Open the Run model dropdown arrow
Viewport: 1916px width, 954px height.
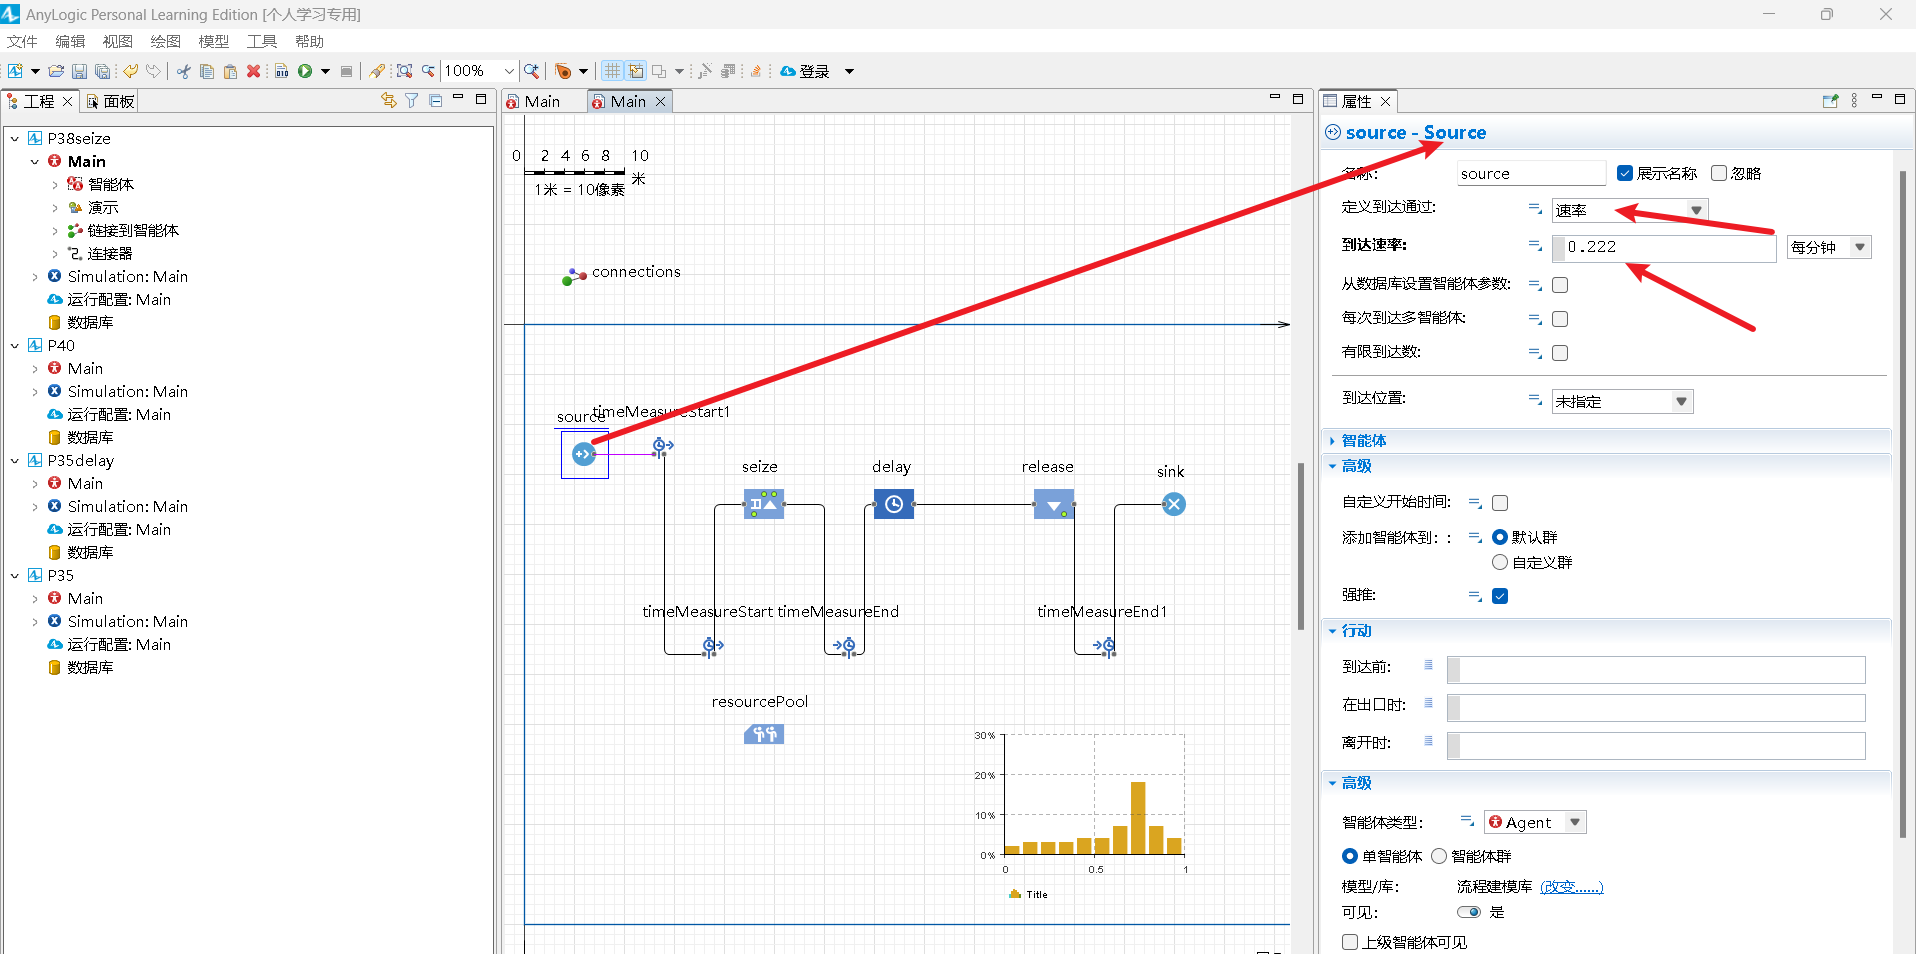[325, 71]
